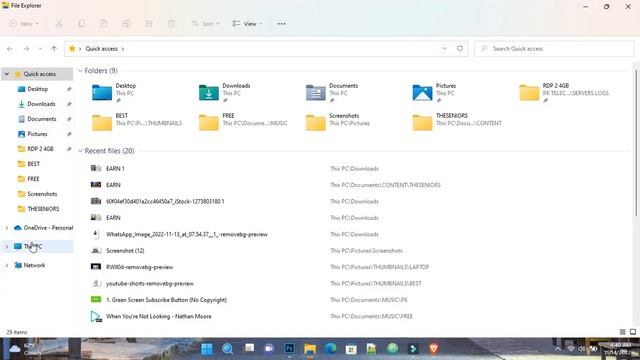This screenshot has height=360, width=640.
Task: Open recent locations chevron
Action: click(40, 49)
